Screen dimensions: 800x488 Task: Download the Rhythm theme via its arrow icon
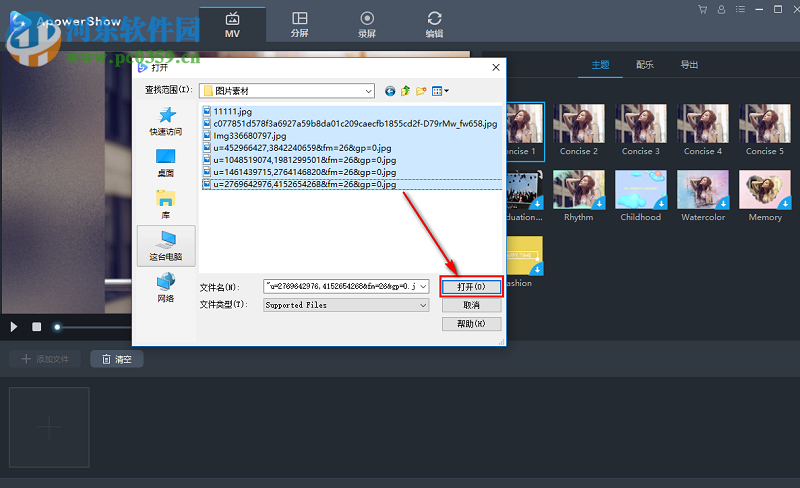599,204
